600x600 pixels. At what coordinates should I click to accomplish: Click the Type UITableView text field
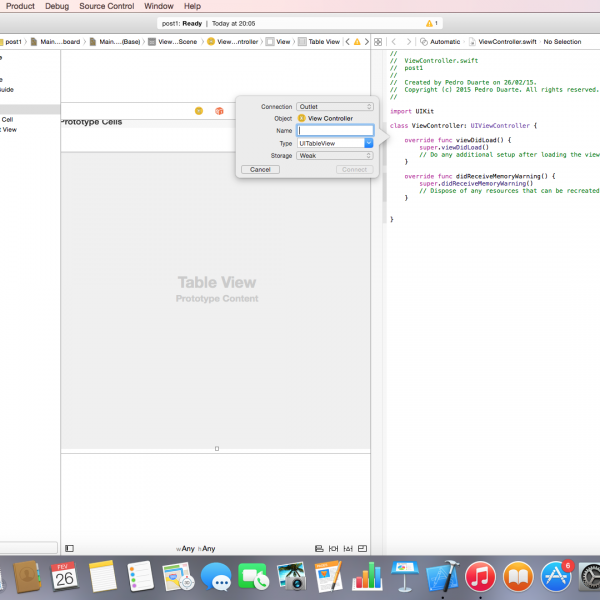point(331,143)
